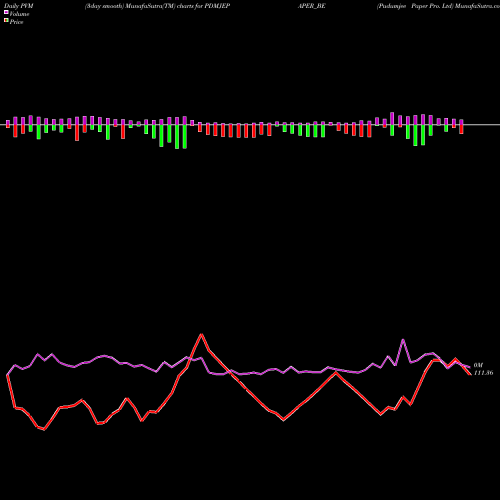Click the Daily PVM title text

coord(19,6)
